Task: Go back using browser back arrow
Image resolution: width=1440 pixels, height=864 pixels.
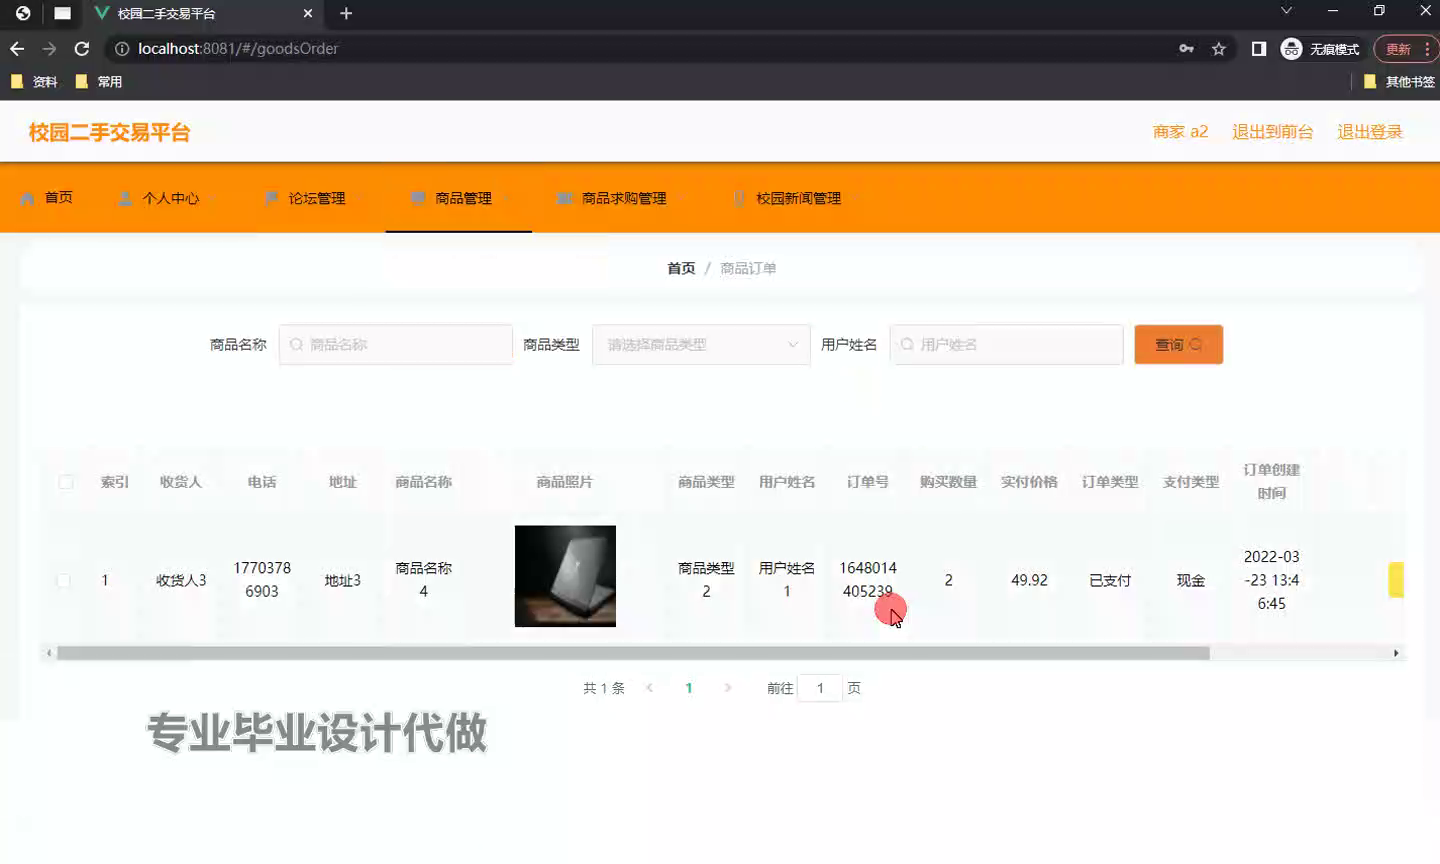Action: pos(17,48)
